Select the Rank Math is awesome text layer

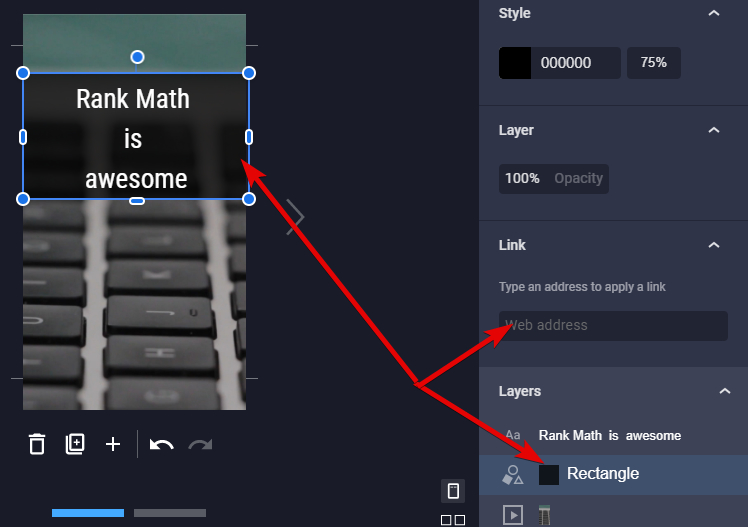609,435
